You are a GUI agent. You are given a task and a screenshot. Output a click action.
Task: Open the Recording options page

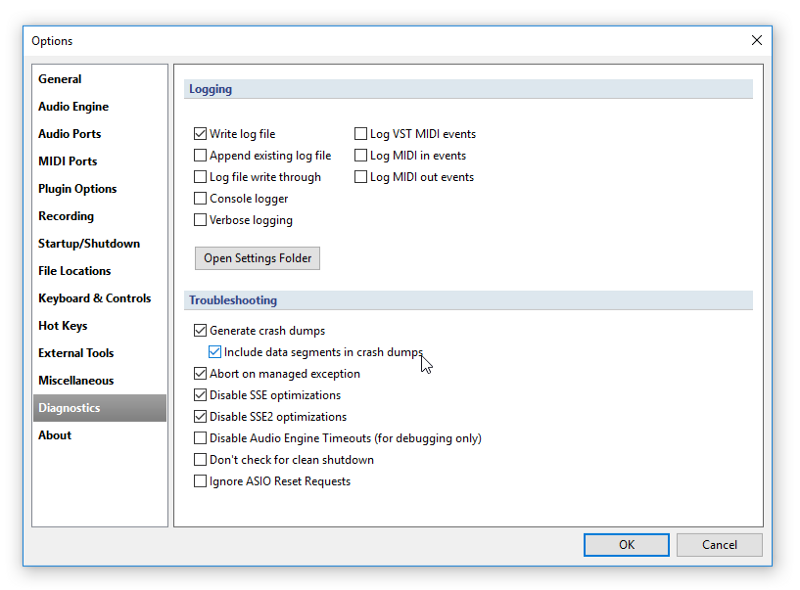coord(99,216)
